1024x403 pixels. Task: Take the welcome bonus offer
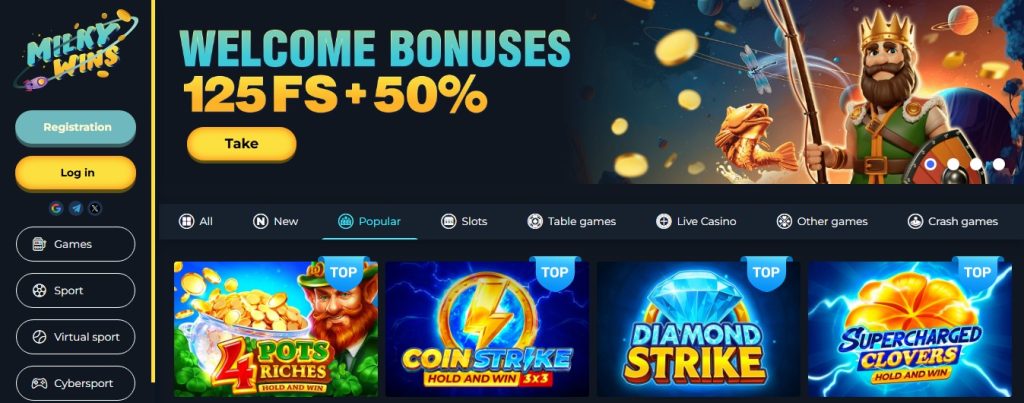tap(242, 144)
